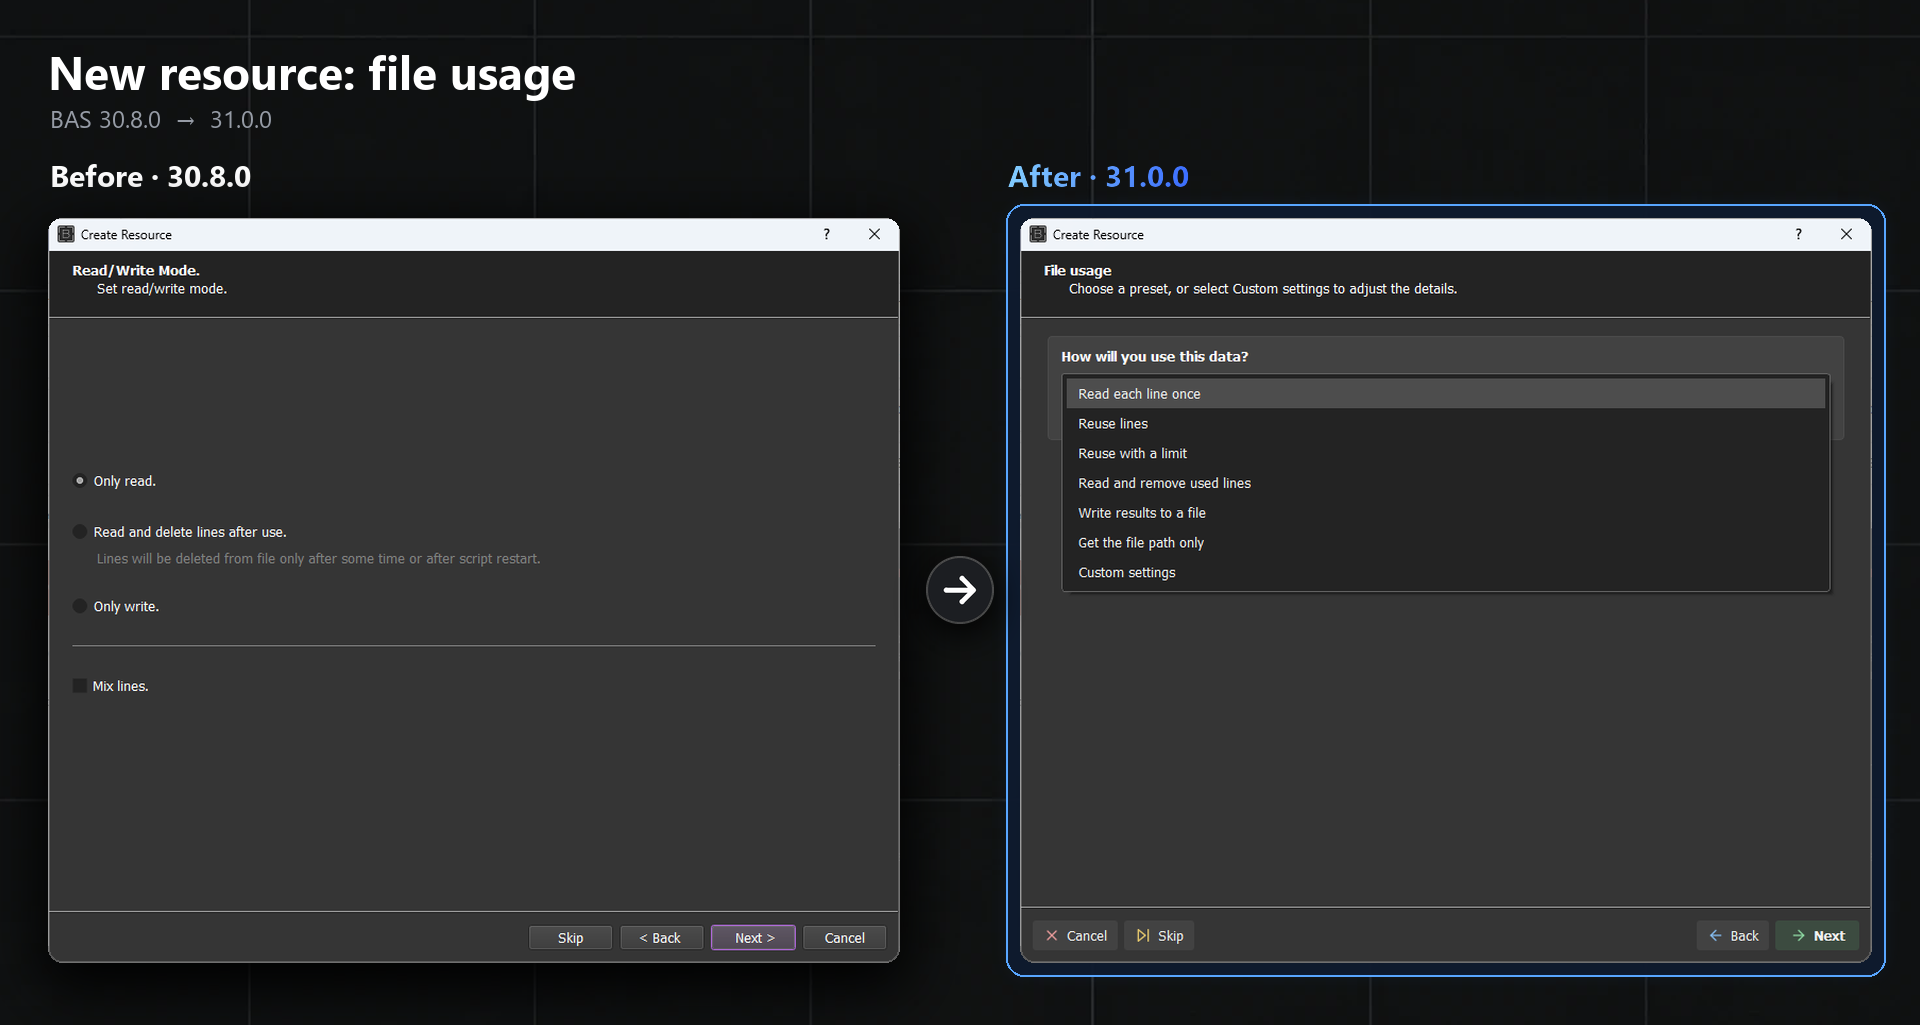Close the Before 30.8.0 Create Resource window
This screenshot has width=1920, height=1025.
click(x=874, y=234)
